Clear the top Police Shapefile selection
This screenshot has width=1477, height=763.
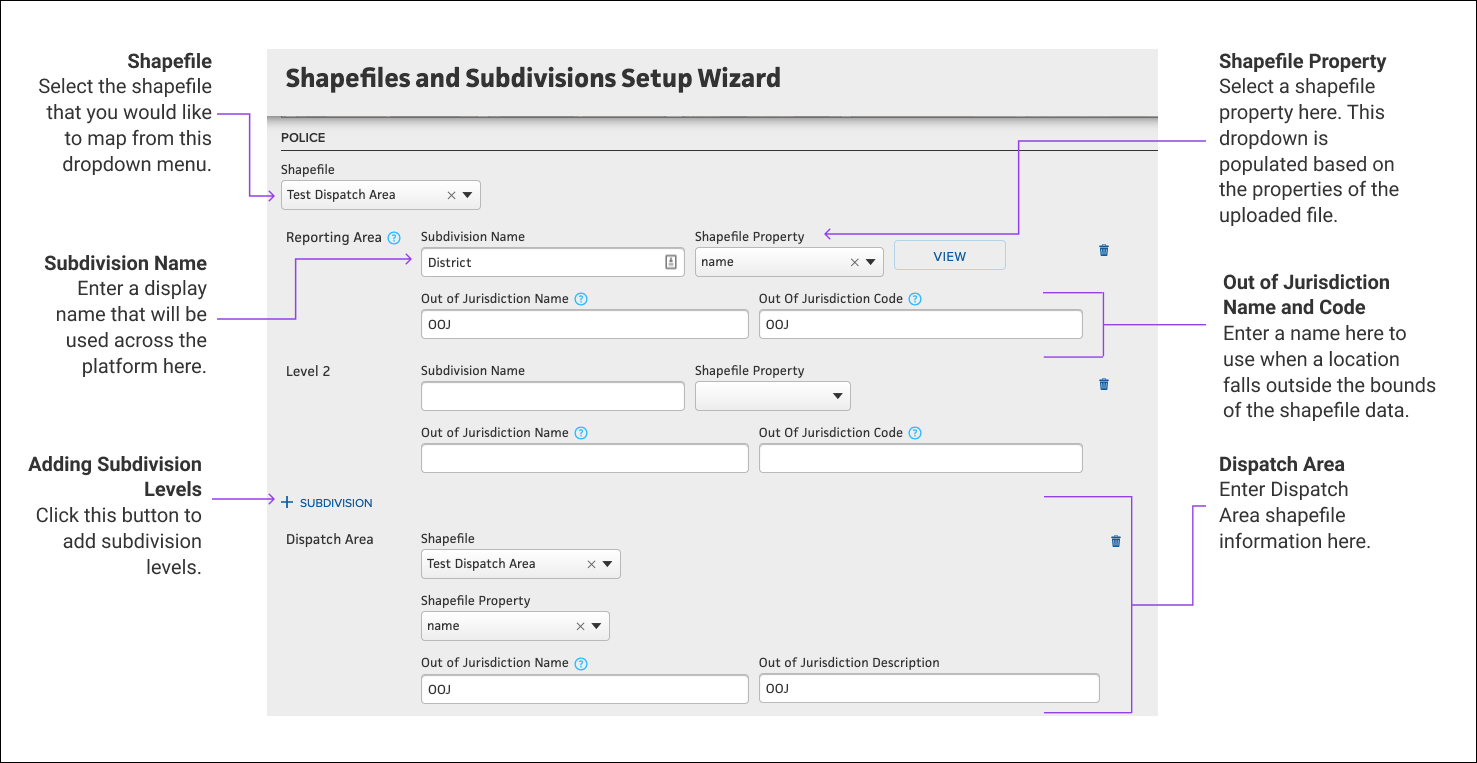pyautogui.click(x=451, y=195)
